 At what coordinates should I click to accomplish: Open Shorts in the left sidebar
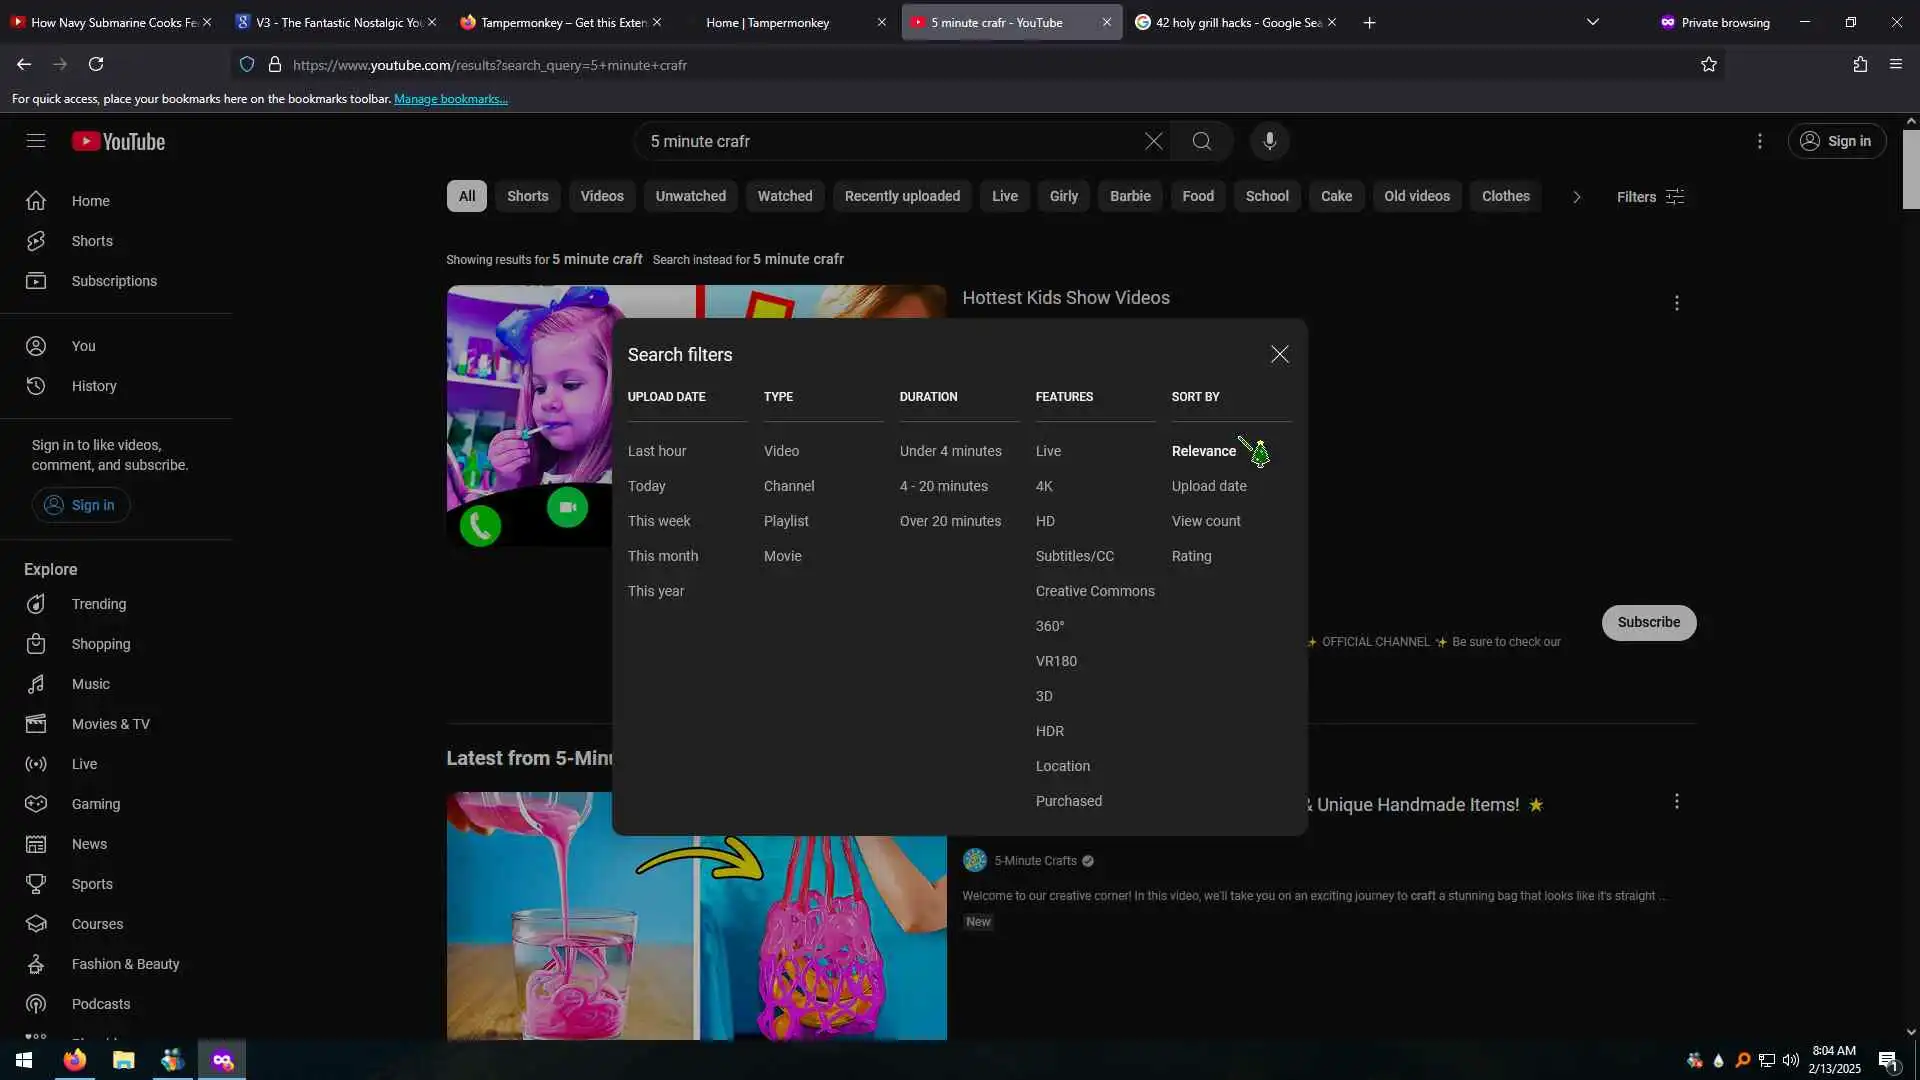click(x=91, y=241)
